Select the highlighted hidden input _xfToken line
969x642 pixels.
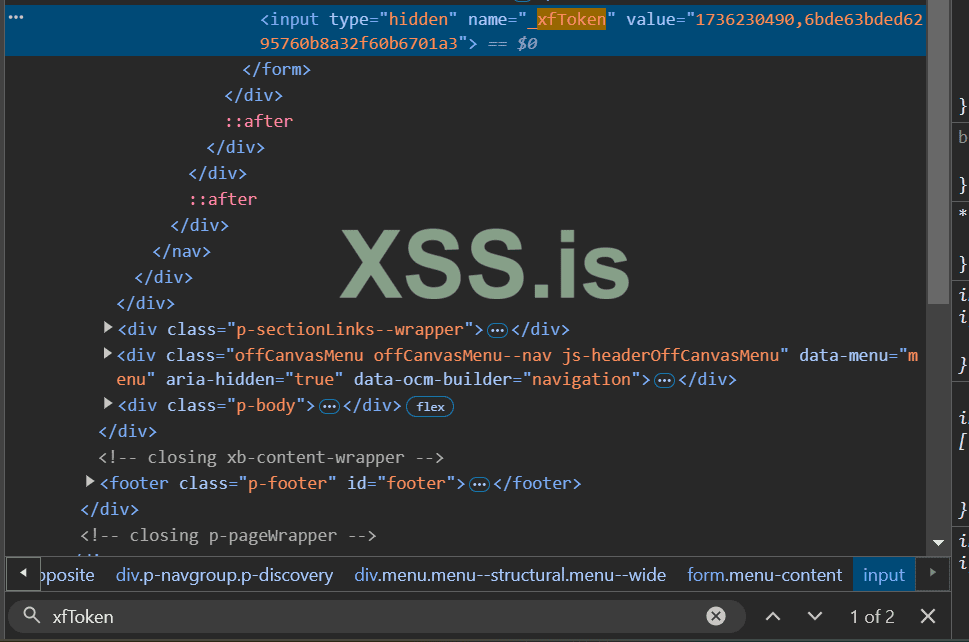tap(465, 31)
